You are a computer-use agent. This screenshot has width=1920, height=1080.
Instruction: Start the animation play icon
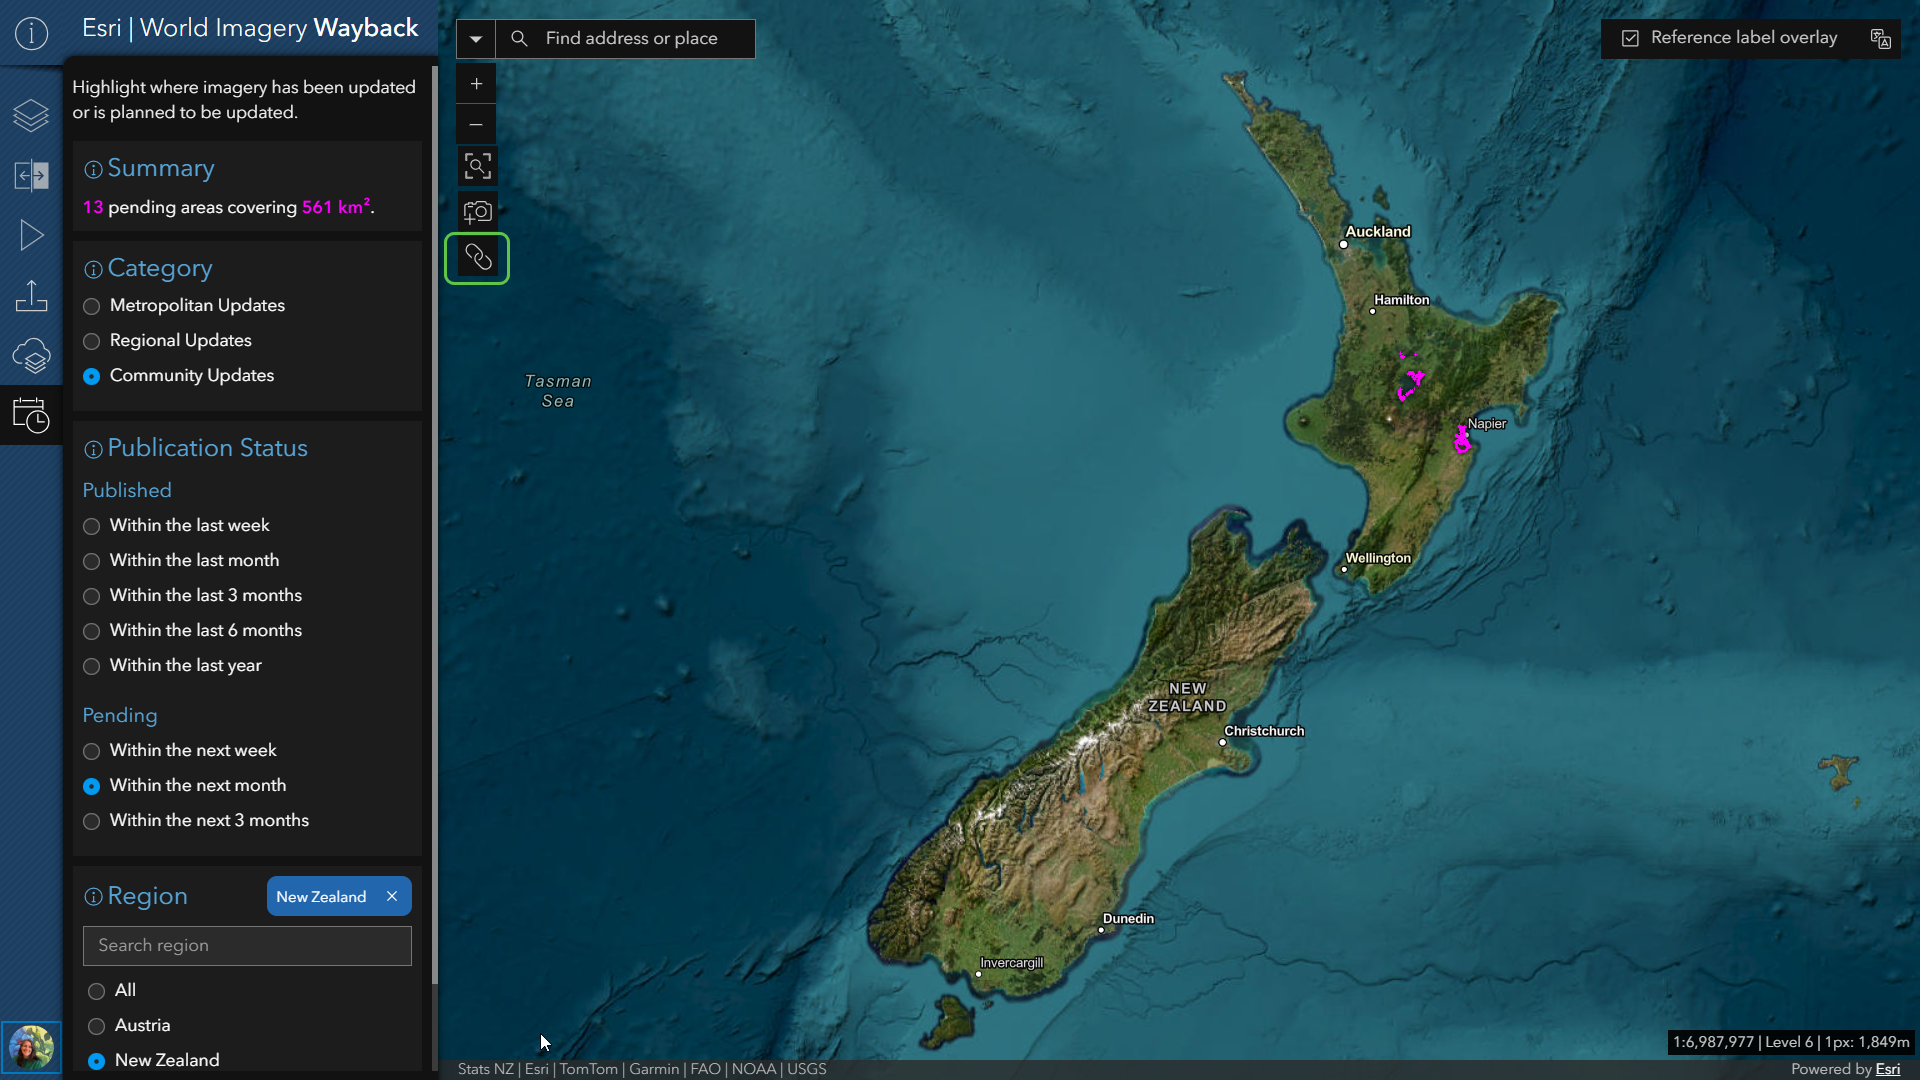[x=31, y=235]
